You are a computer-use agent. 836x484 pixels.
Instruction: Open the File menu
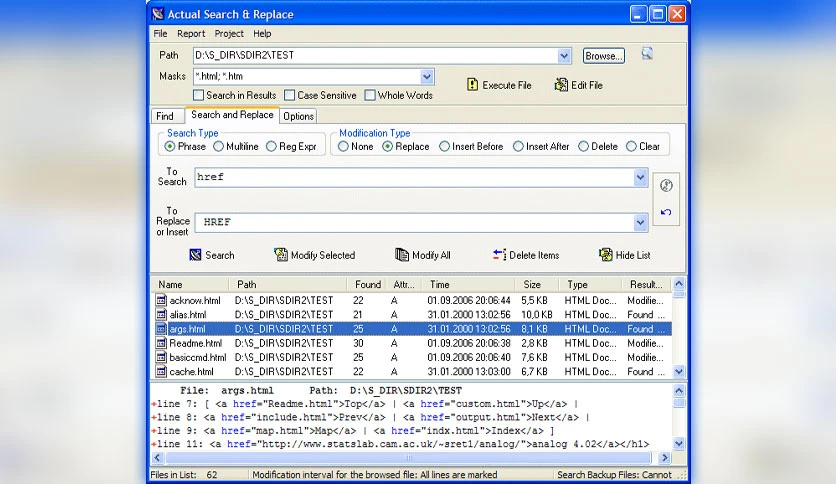coord(160,34)
